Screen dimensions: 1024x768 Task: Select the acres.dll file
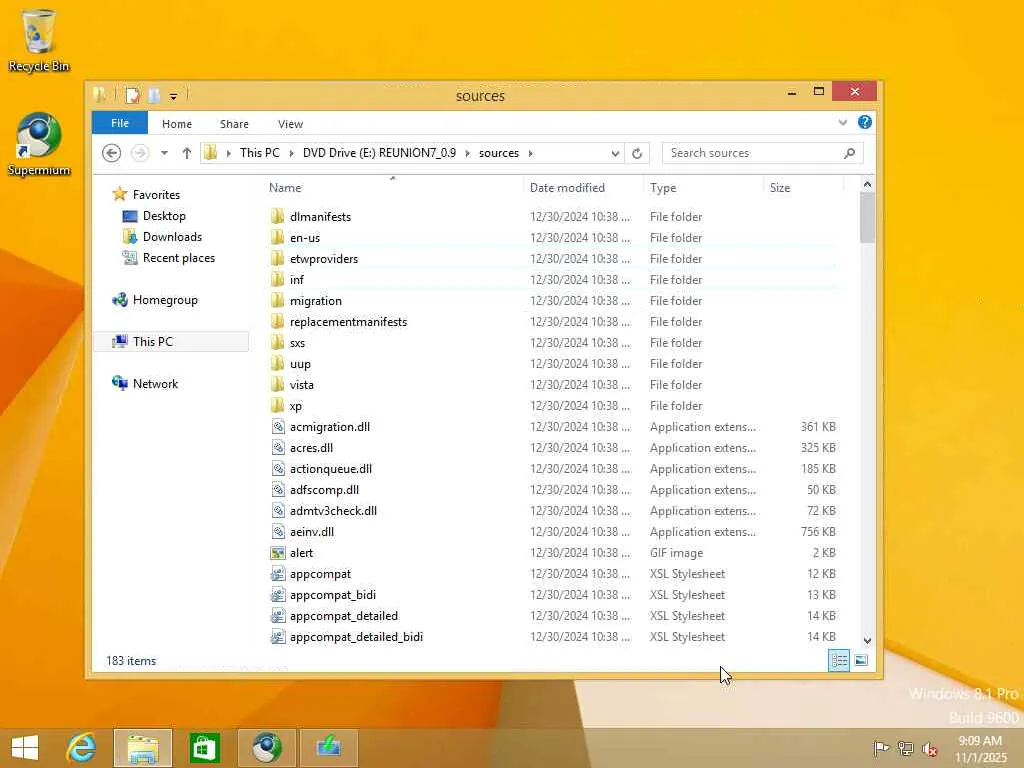[312, 447]
